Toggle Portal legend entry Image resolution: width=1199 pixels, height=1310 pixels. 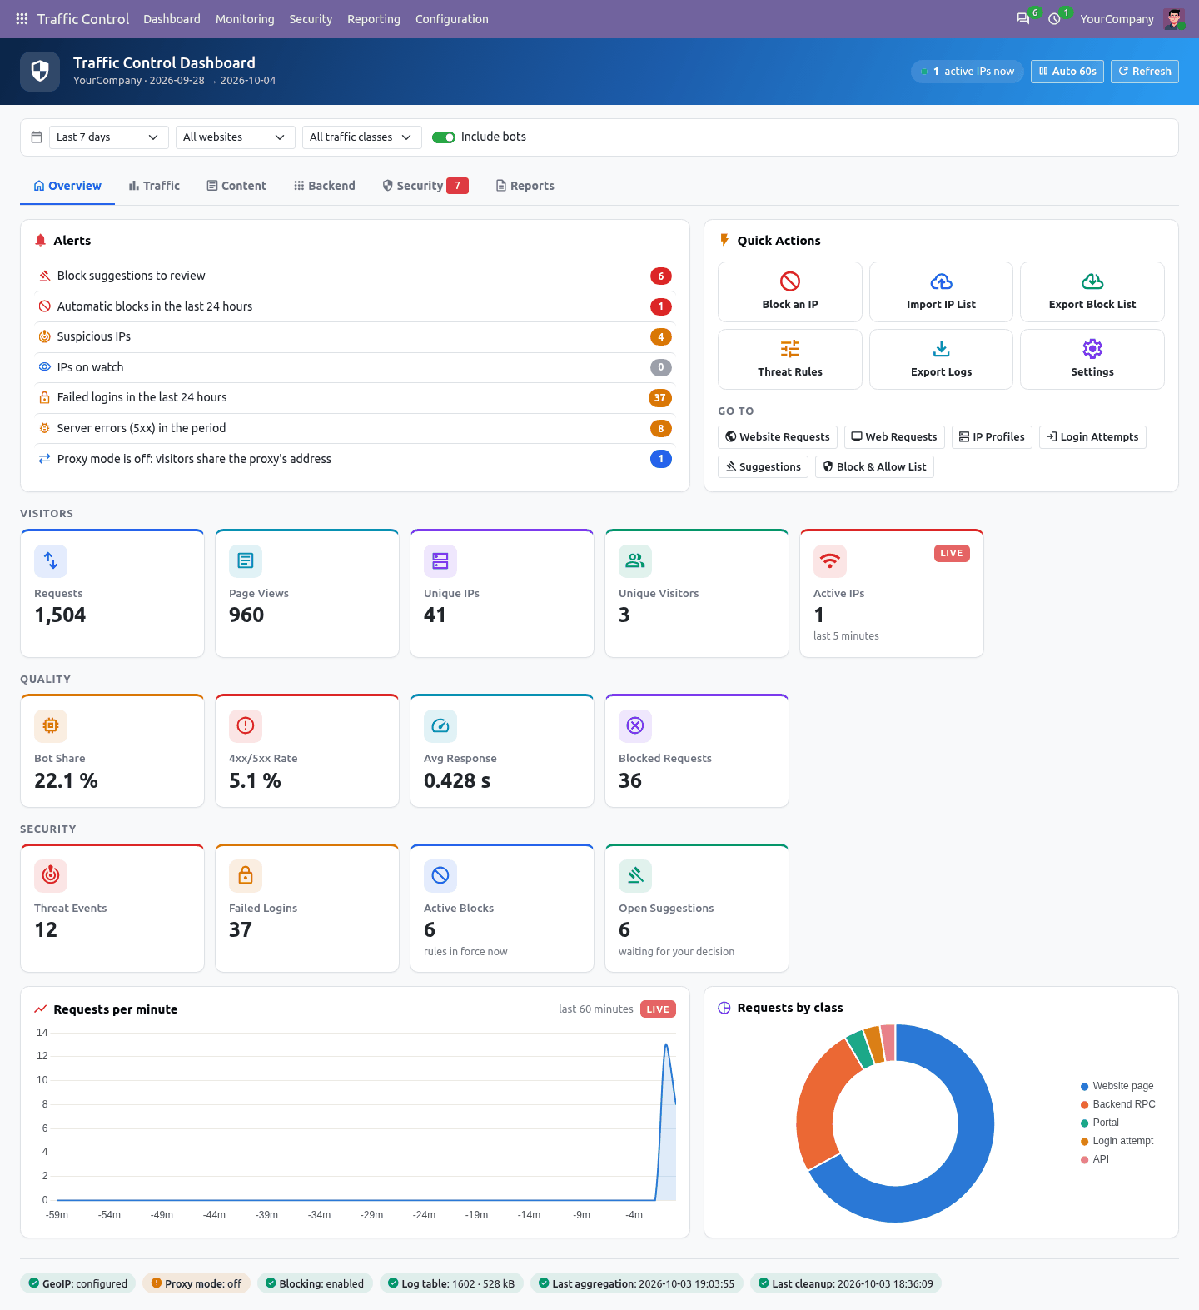(1100, 1122)
